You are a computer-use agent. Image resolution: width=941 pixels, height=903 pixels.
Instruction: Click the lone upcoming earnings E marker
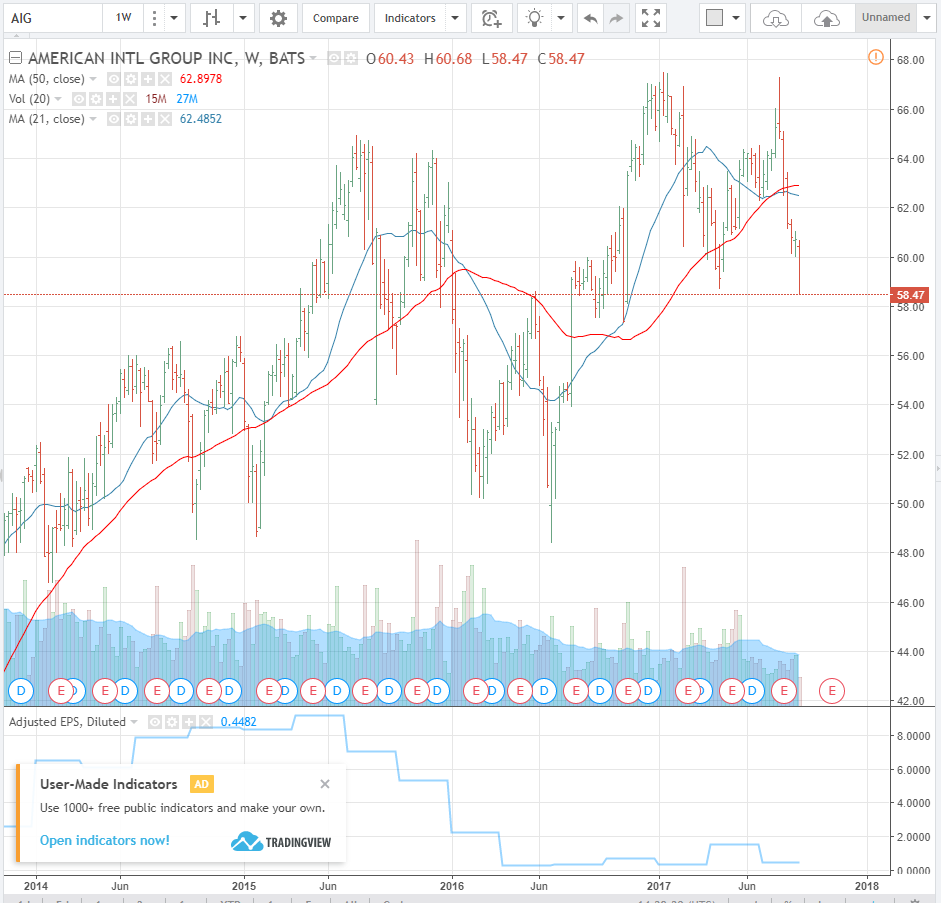click(x=832, y=691)
